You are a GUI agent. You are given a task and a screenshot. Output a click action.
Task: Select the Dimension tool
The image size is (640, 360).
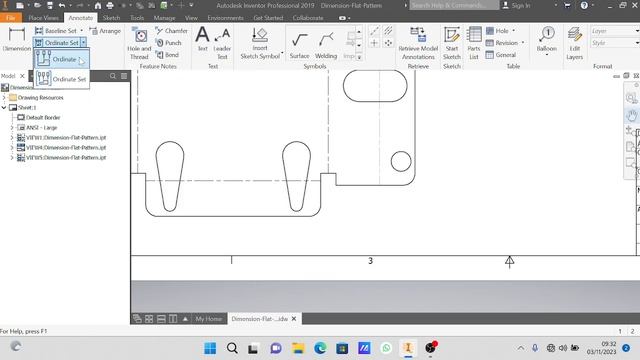click(x=16, y=40)
